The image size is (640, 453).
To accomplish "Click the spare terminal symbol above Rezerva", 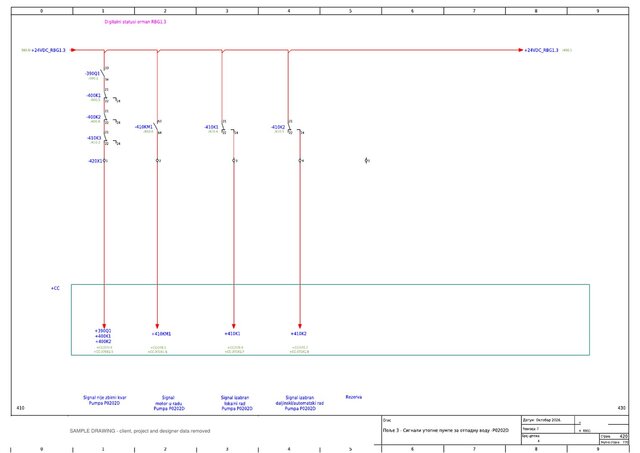I will [x=367, y=160].
